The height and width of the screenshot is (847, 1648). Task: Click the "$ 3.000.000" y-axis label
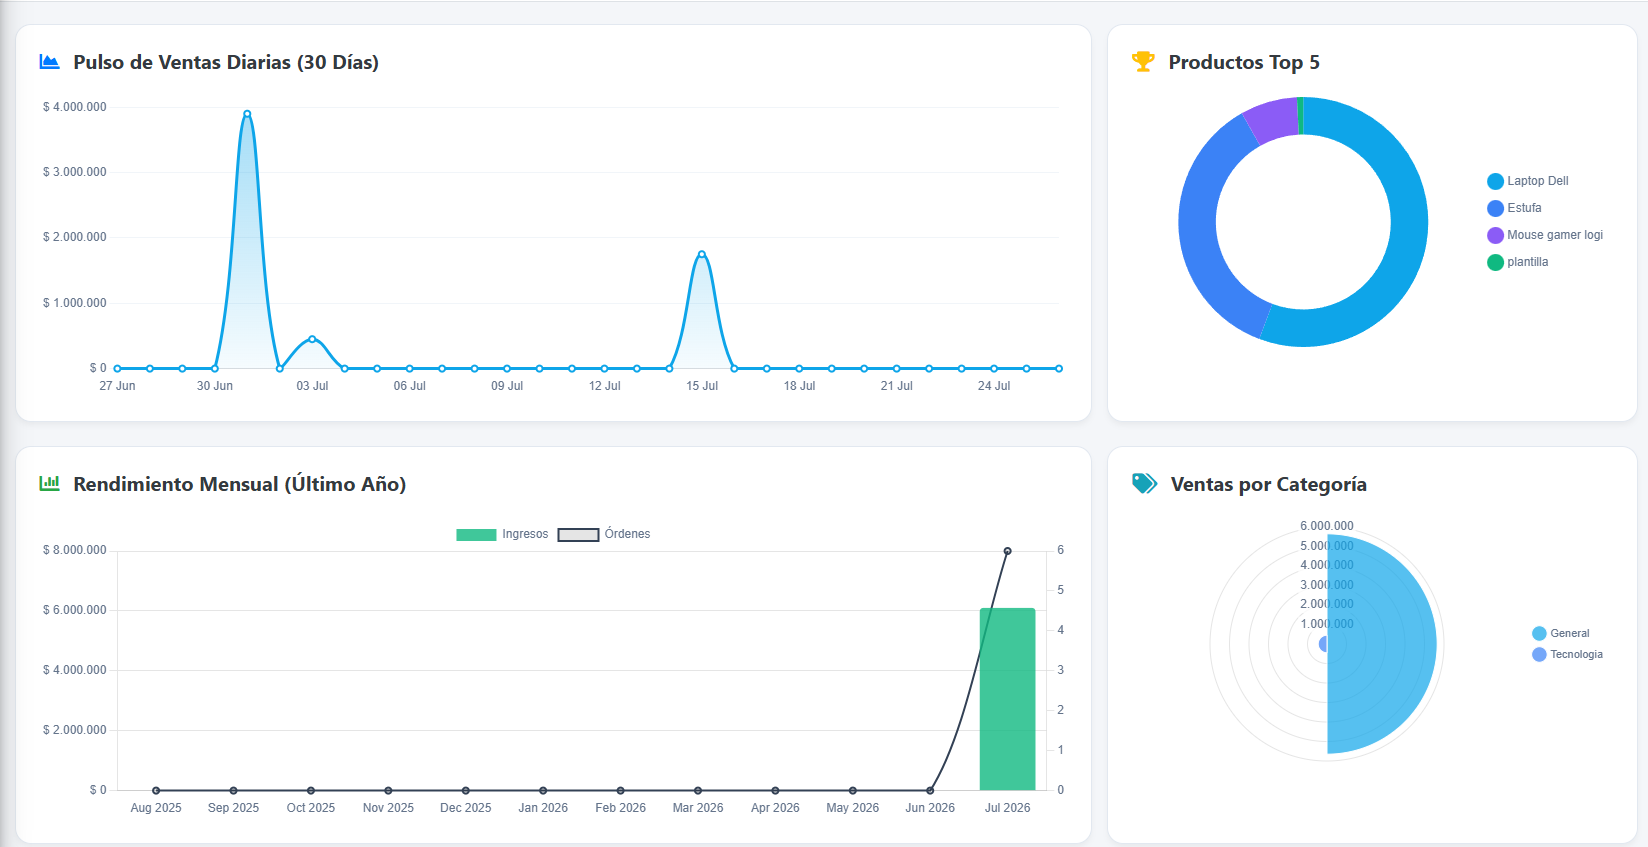coord(74,172)
